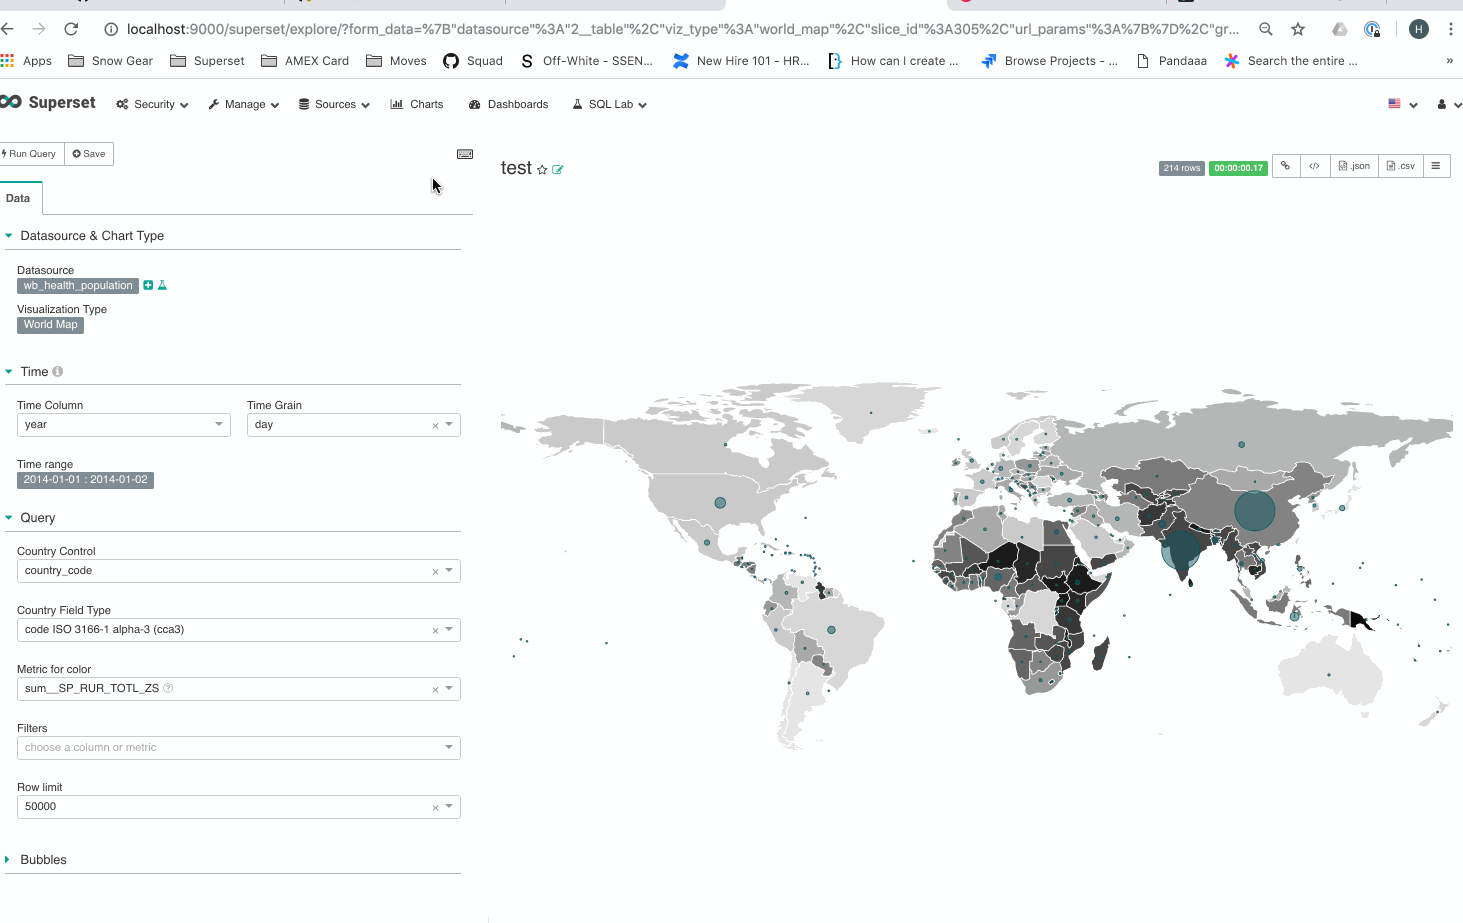Go back using the browser back arrow

coord(7,29)
